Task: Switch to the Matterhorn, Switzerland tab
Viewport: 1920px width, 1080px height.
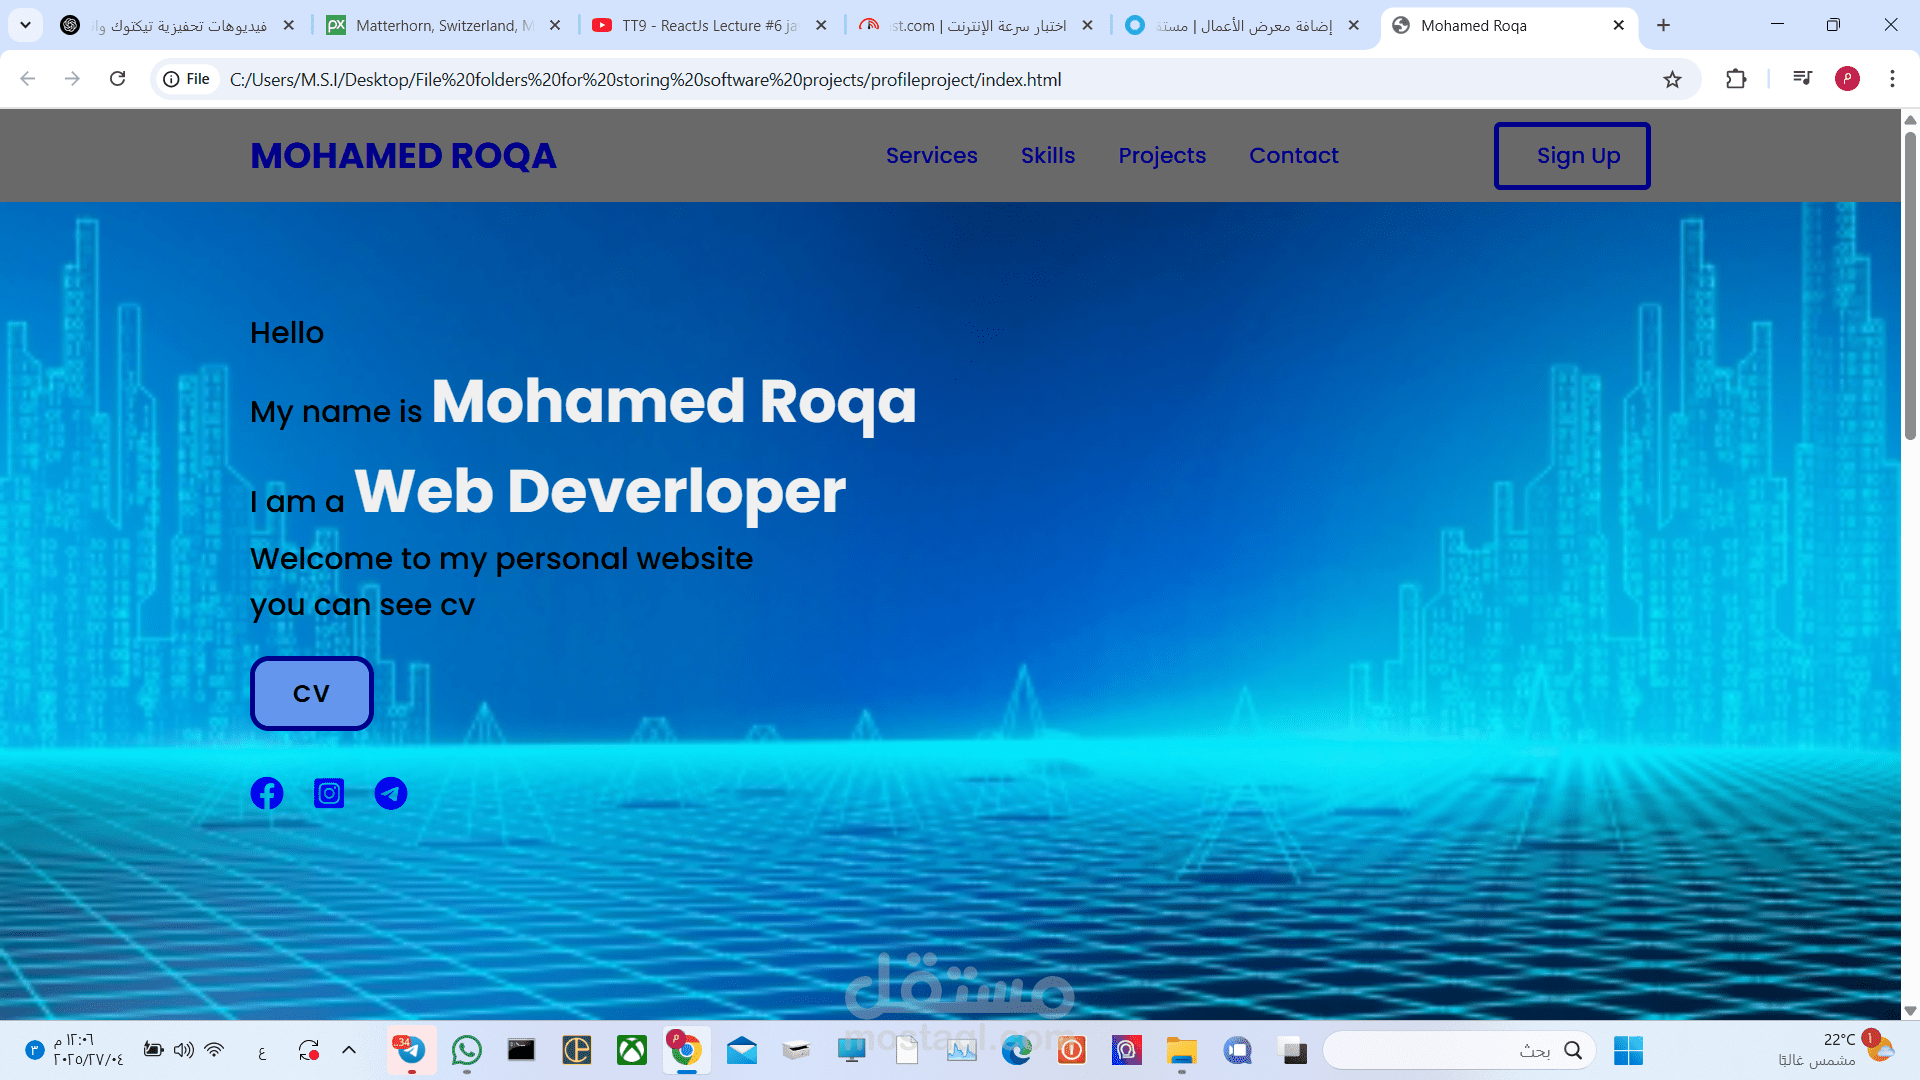Action: tap(444, 26)
